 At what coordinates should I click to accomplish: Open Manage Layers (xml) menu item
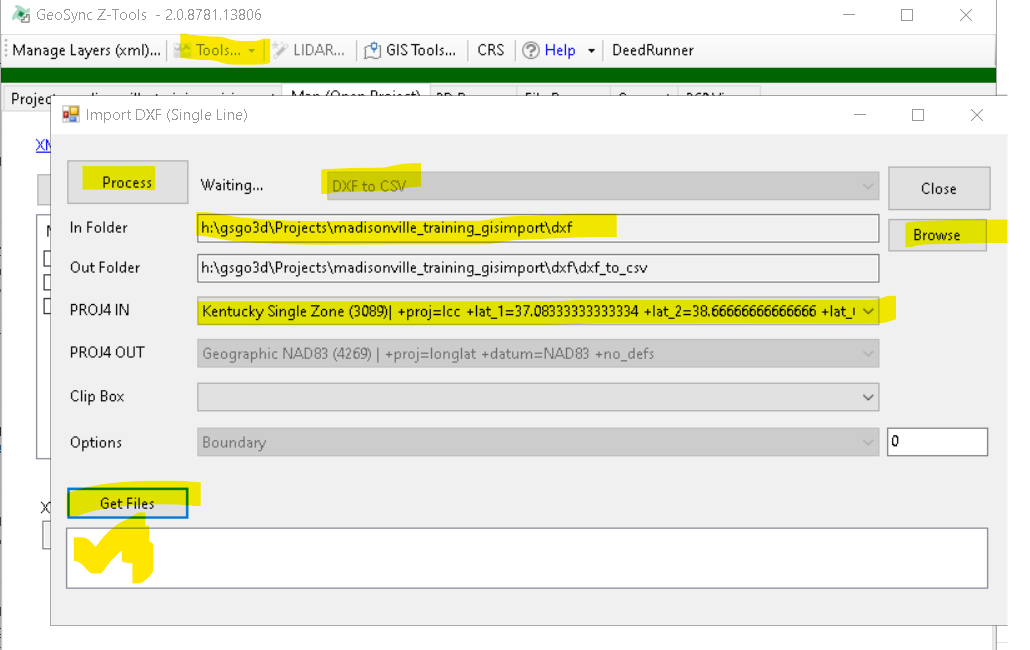point(86,50)
